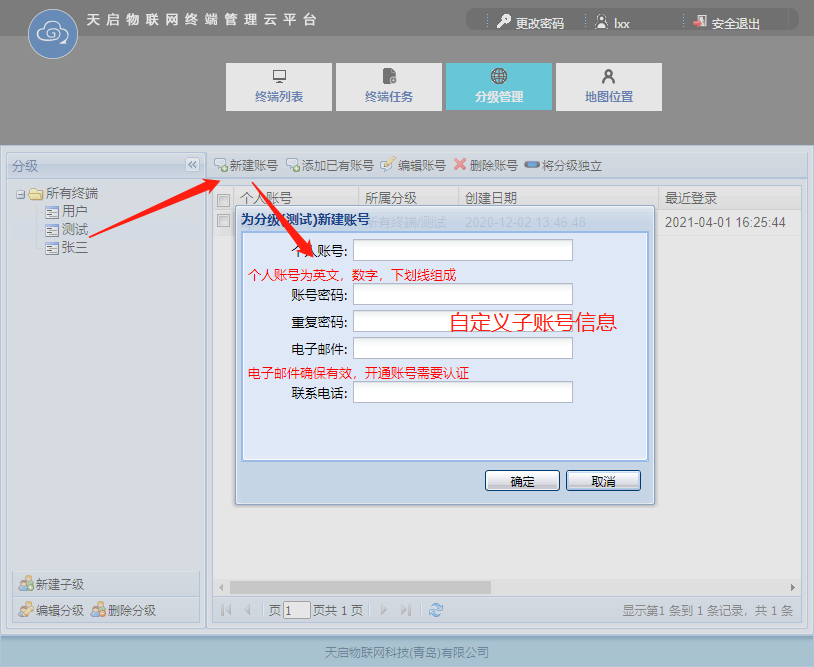The image size is (814, 667).
Task: Go to first page icon
Action: [x=226, y=610]
